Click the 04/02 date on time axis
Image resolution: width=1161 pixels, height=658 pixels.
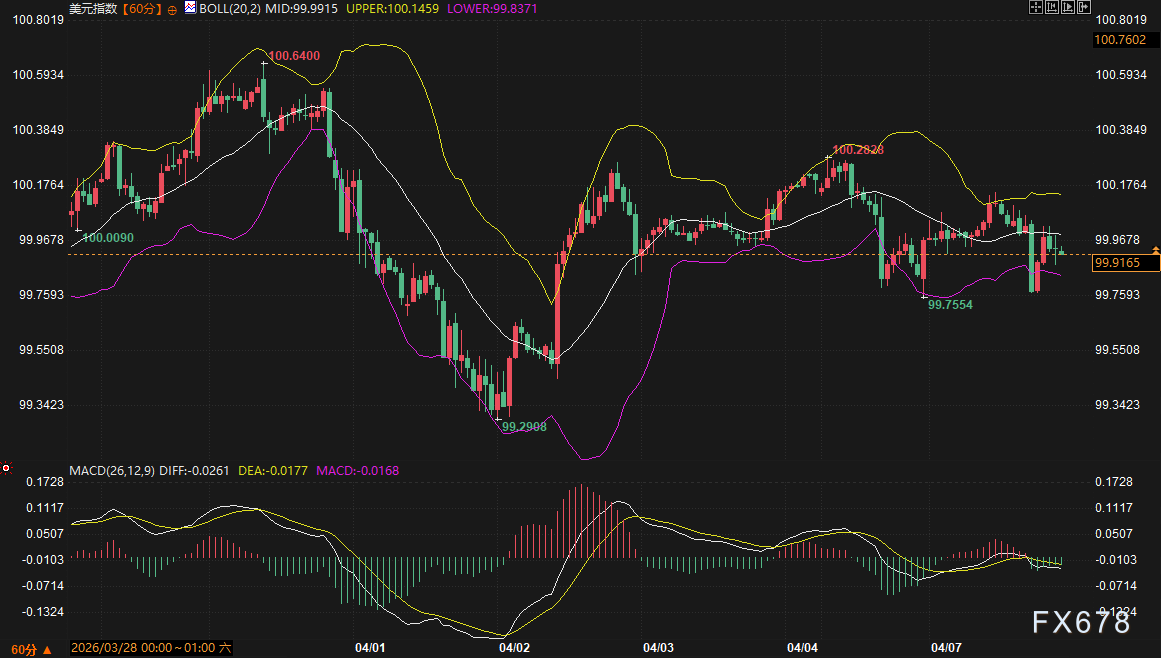click(x=514, y=648)
